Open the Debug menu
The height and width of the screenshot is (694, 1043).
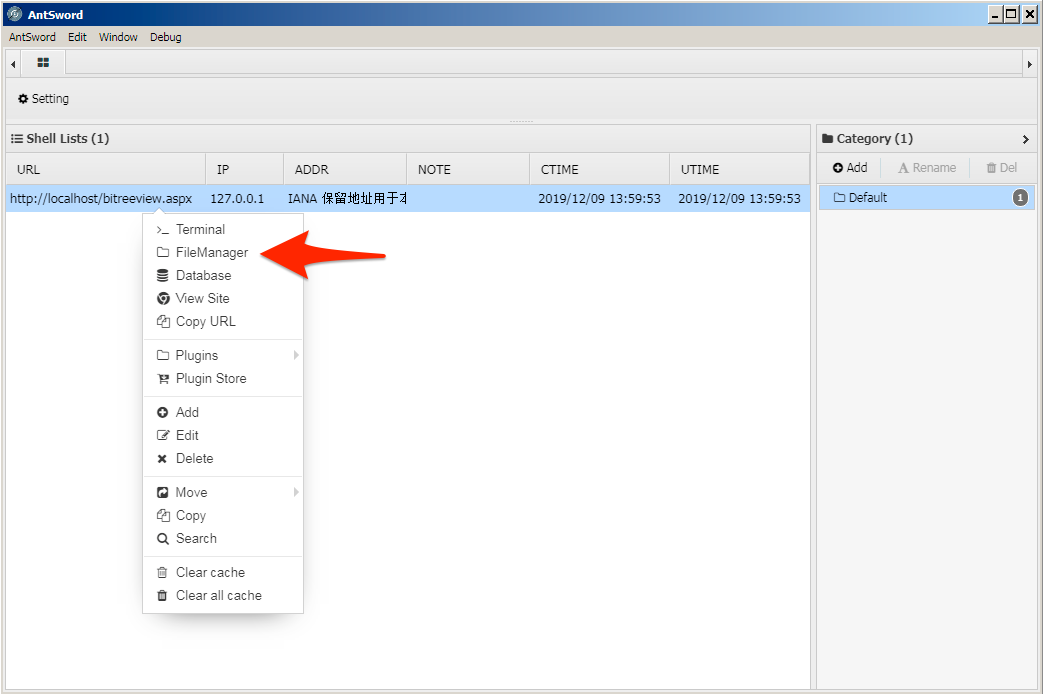166,37
